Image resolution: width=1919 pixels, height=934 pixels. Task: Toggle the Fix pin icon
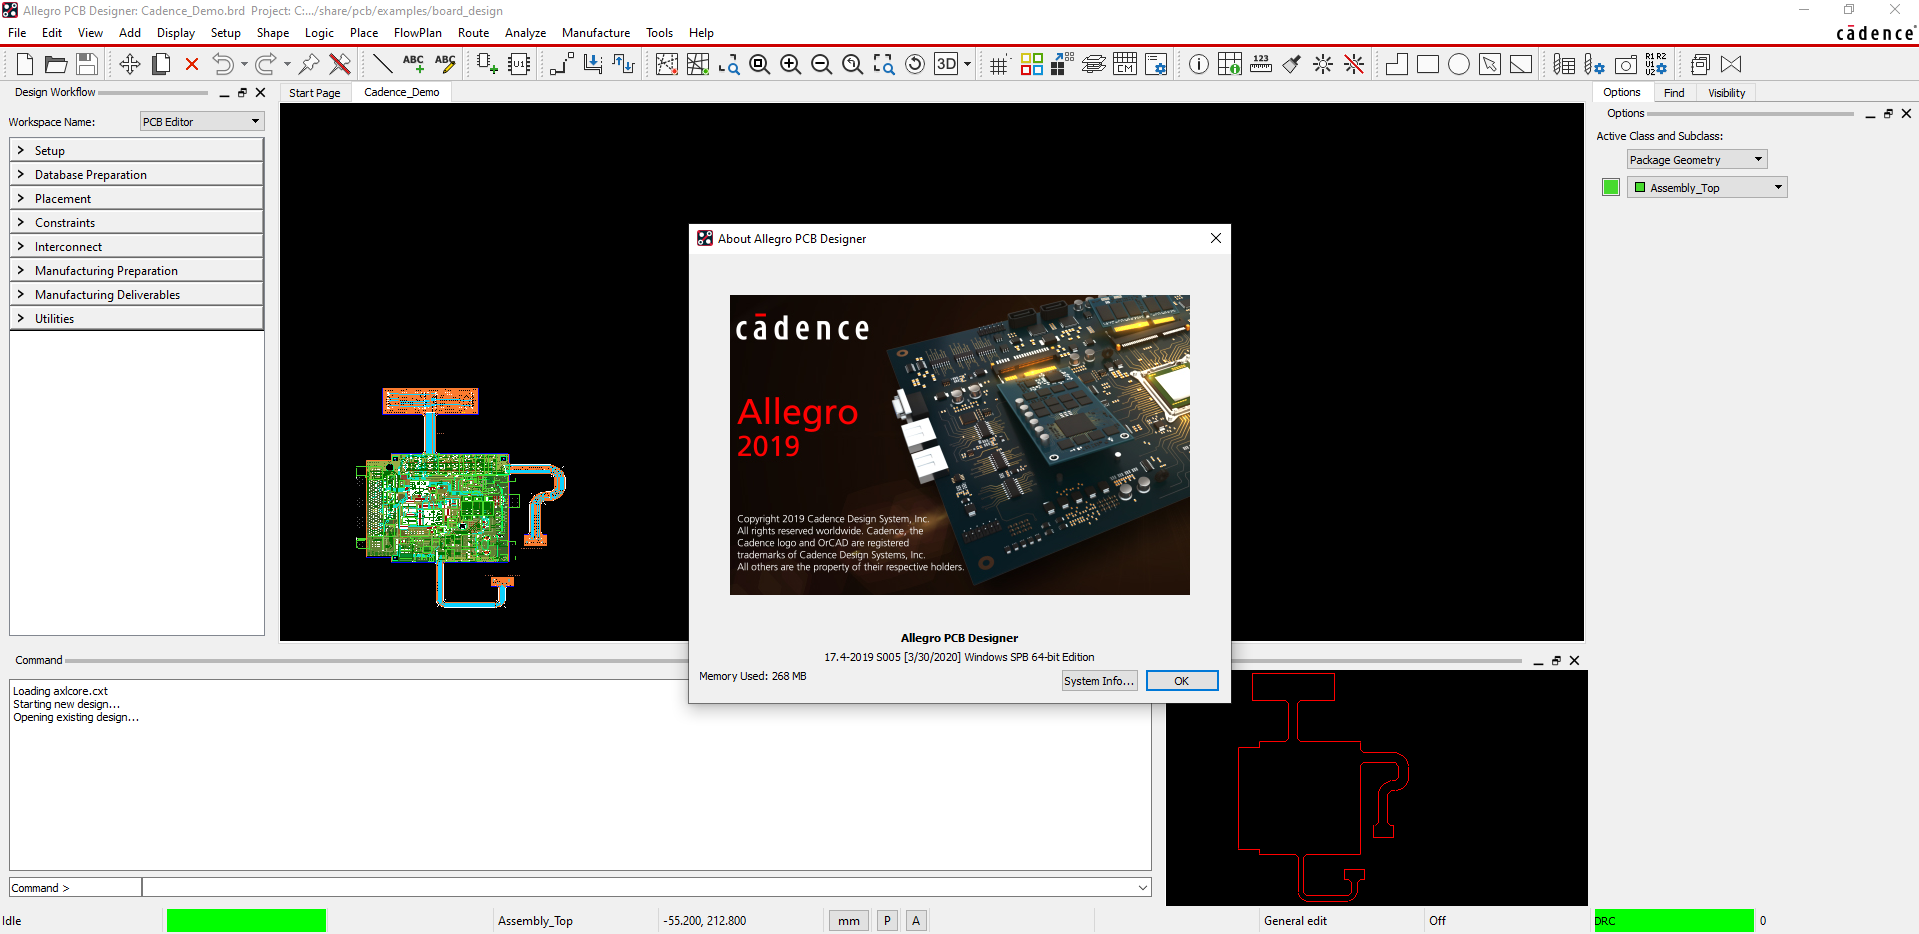coord(309,65)
